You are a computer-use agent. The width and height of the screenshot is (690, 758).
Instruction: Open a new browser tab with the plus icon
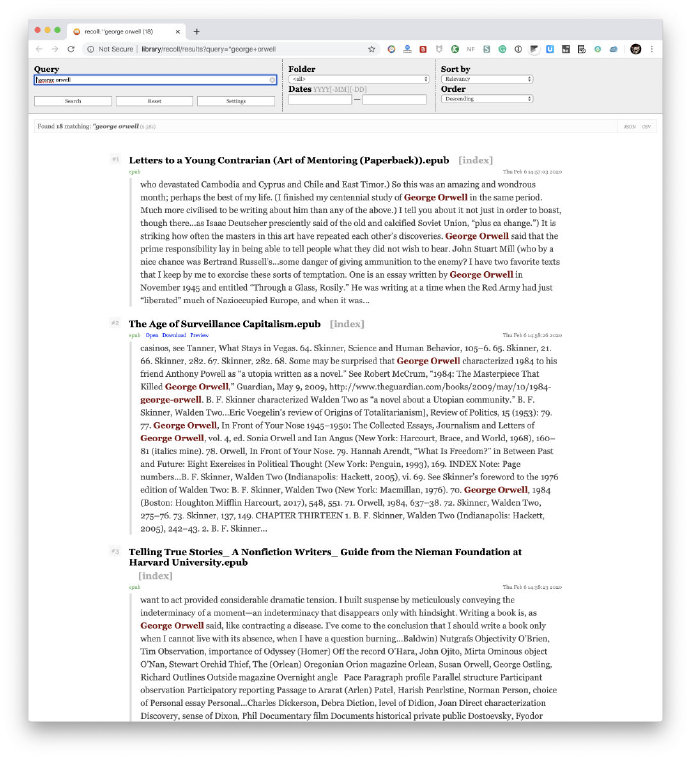(x=196, y=31)
